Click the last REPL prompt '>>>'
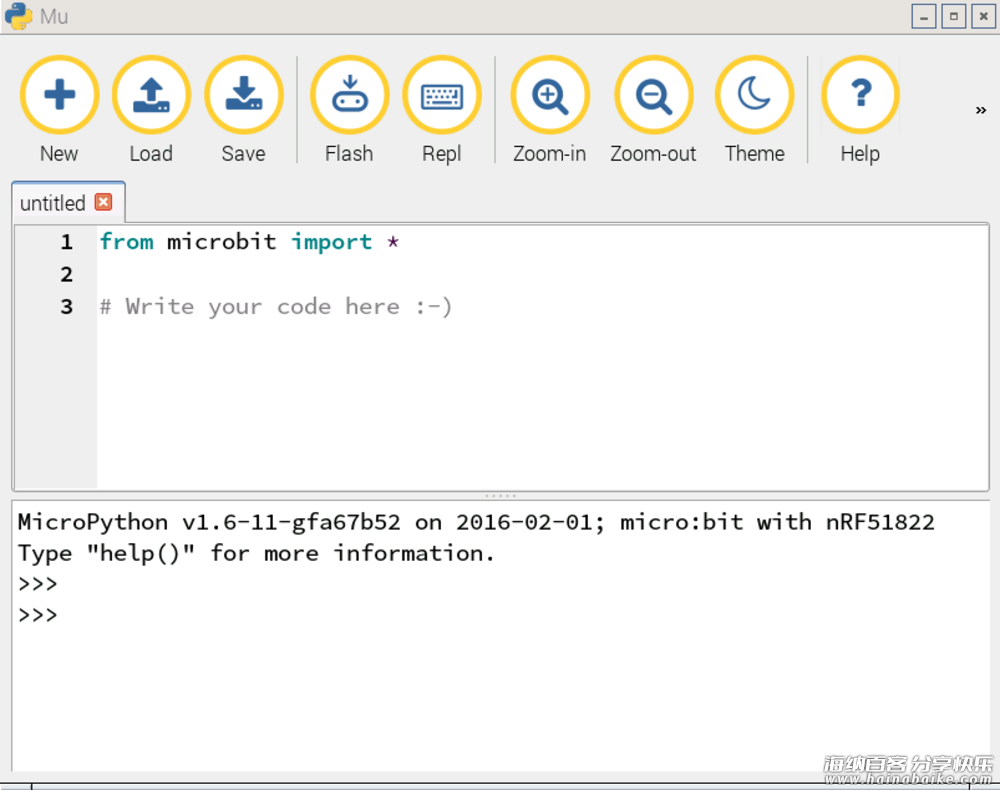This screenshot has width=1000, height=790. coord(38,615)
